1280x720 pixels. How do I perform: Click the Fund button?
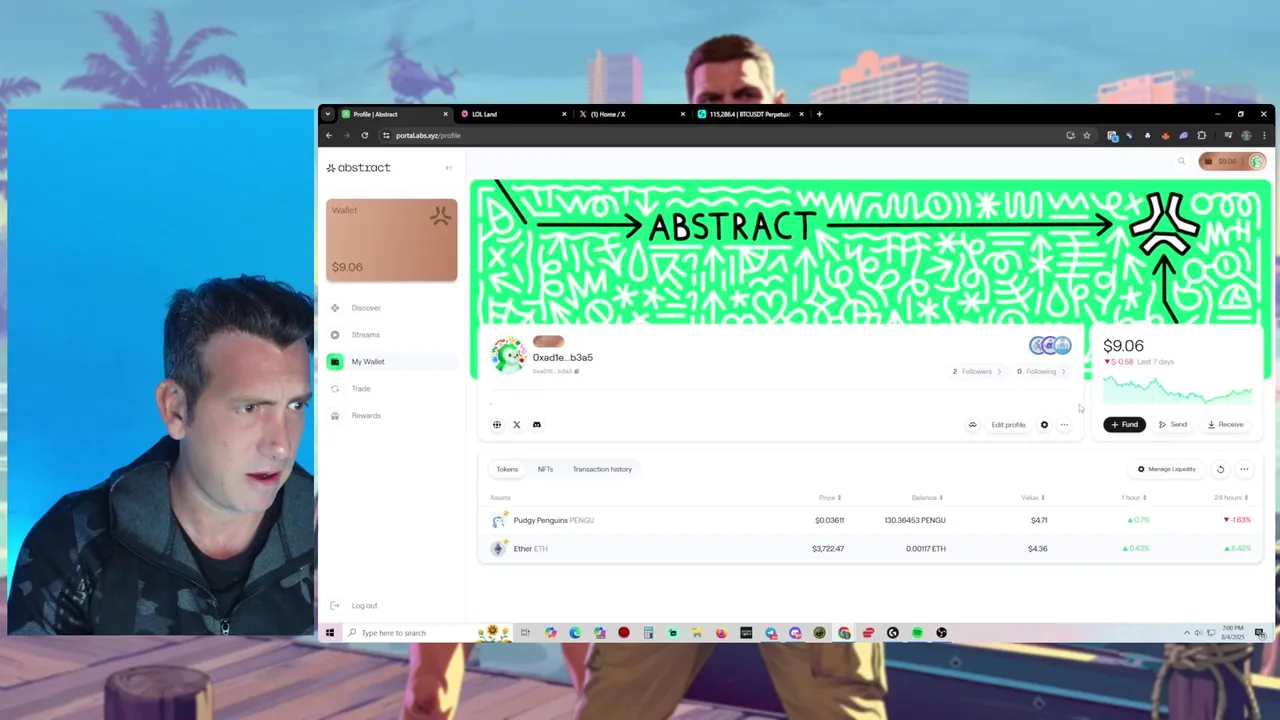[x=1124, y=425]
